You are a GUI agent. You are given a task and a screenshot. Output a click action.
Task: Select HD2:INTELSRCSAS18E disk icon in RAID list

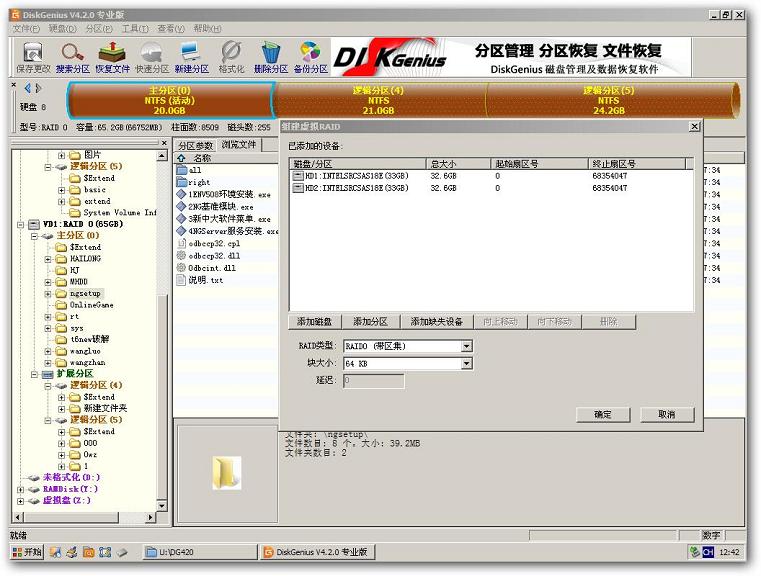(x=298, y=188)
